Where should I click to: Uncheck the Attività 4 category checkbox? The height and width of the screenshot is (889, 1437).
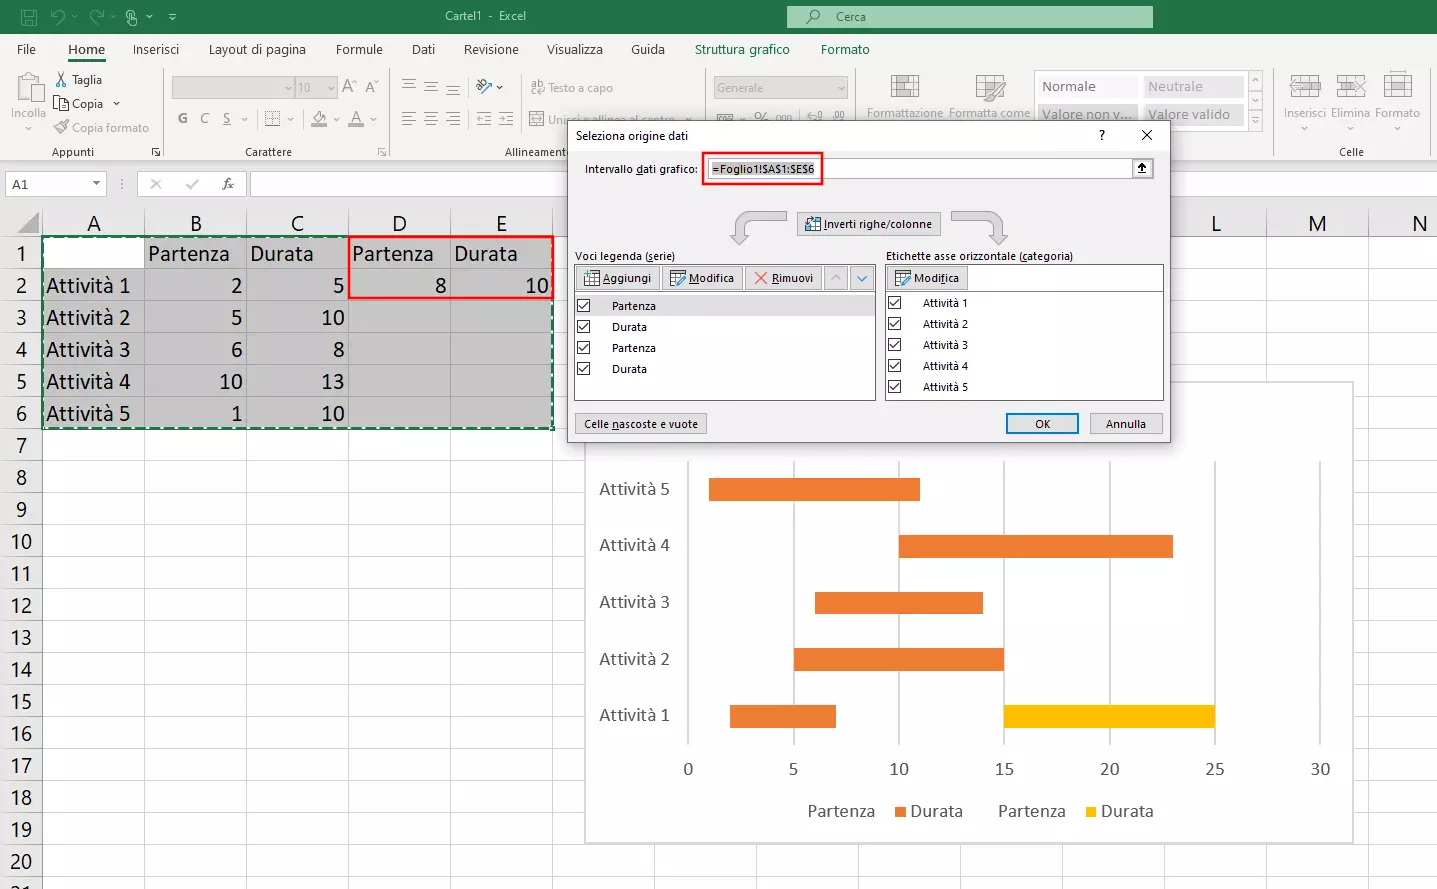[895, 365]
